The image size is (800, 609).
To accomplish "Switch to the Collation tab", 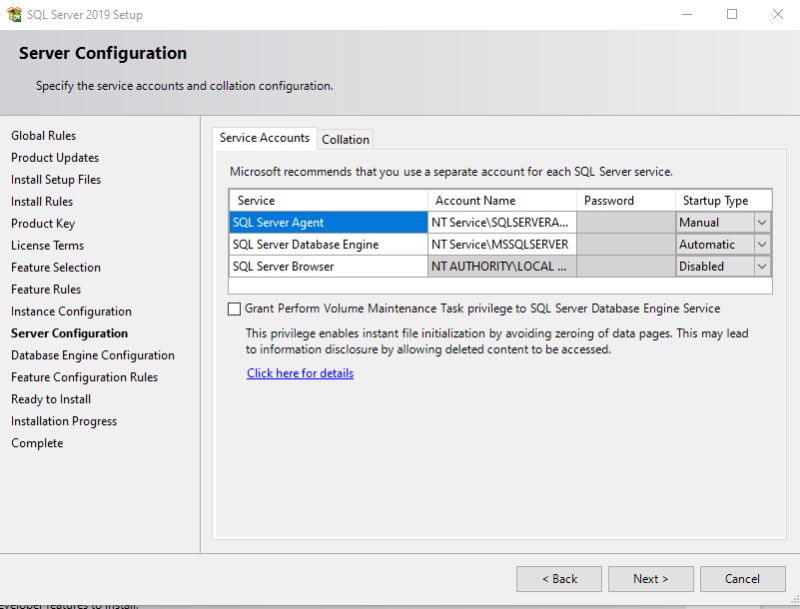I will pos(345,139).
